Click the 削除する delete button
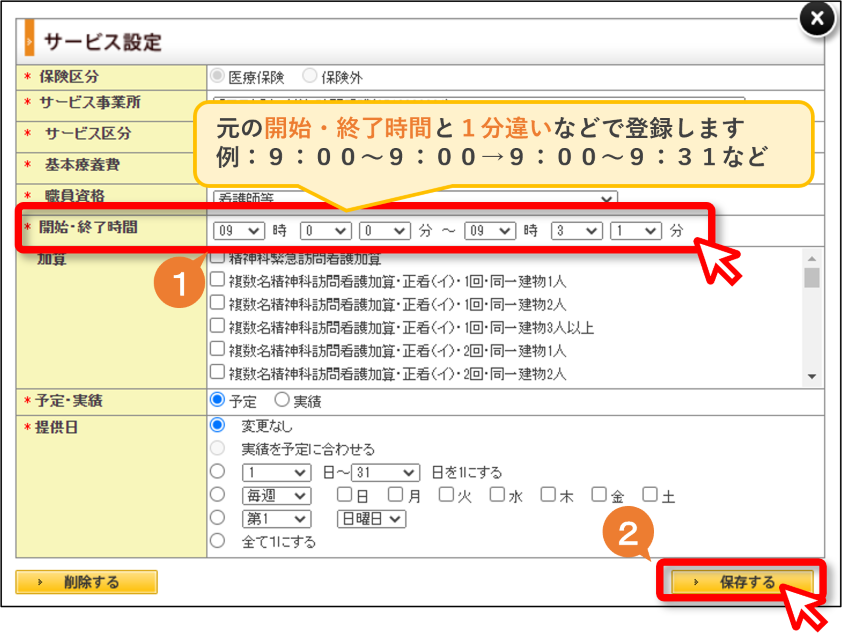Viewport: 842px width, 644px height. (86, 582)
